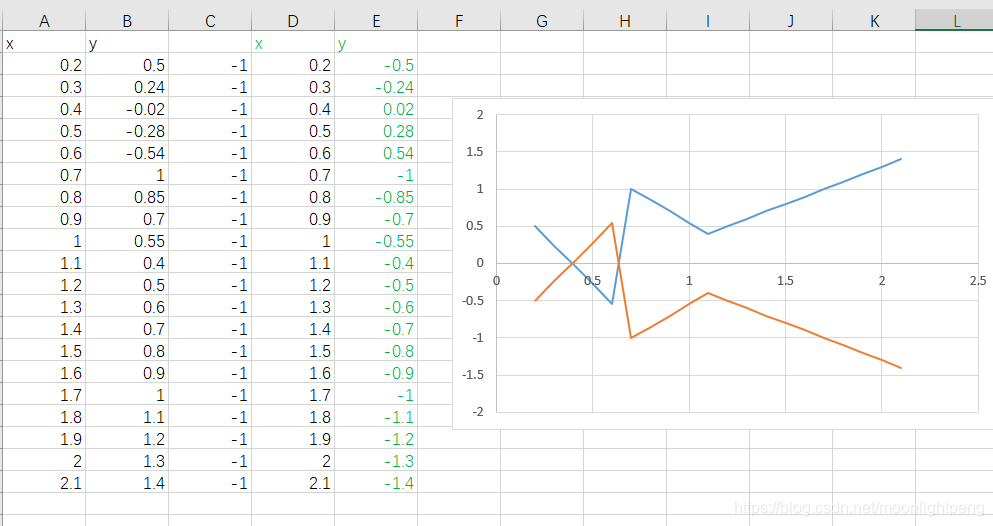This screenshot has height=526, width=993.
Task: Select green 0.28 in column E
Action: (x=376, y=131)
